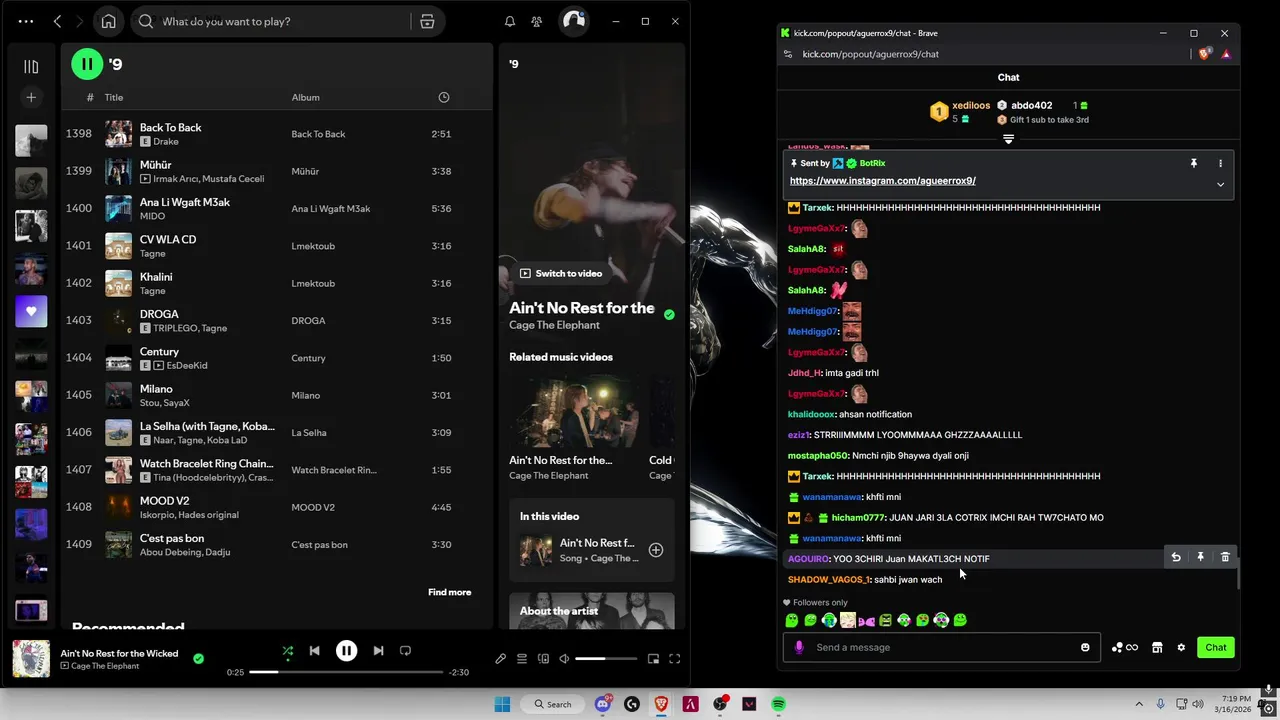Sort playlist by Title column

[x=114, y=97]
